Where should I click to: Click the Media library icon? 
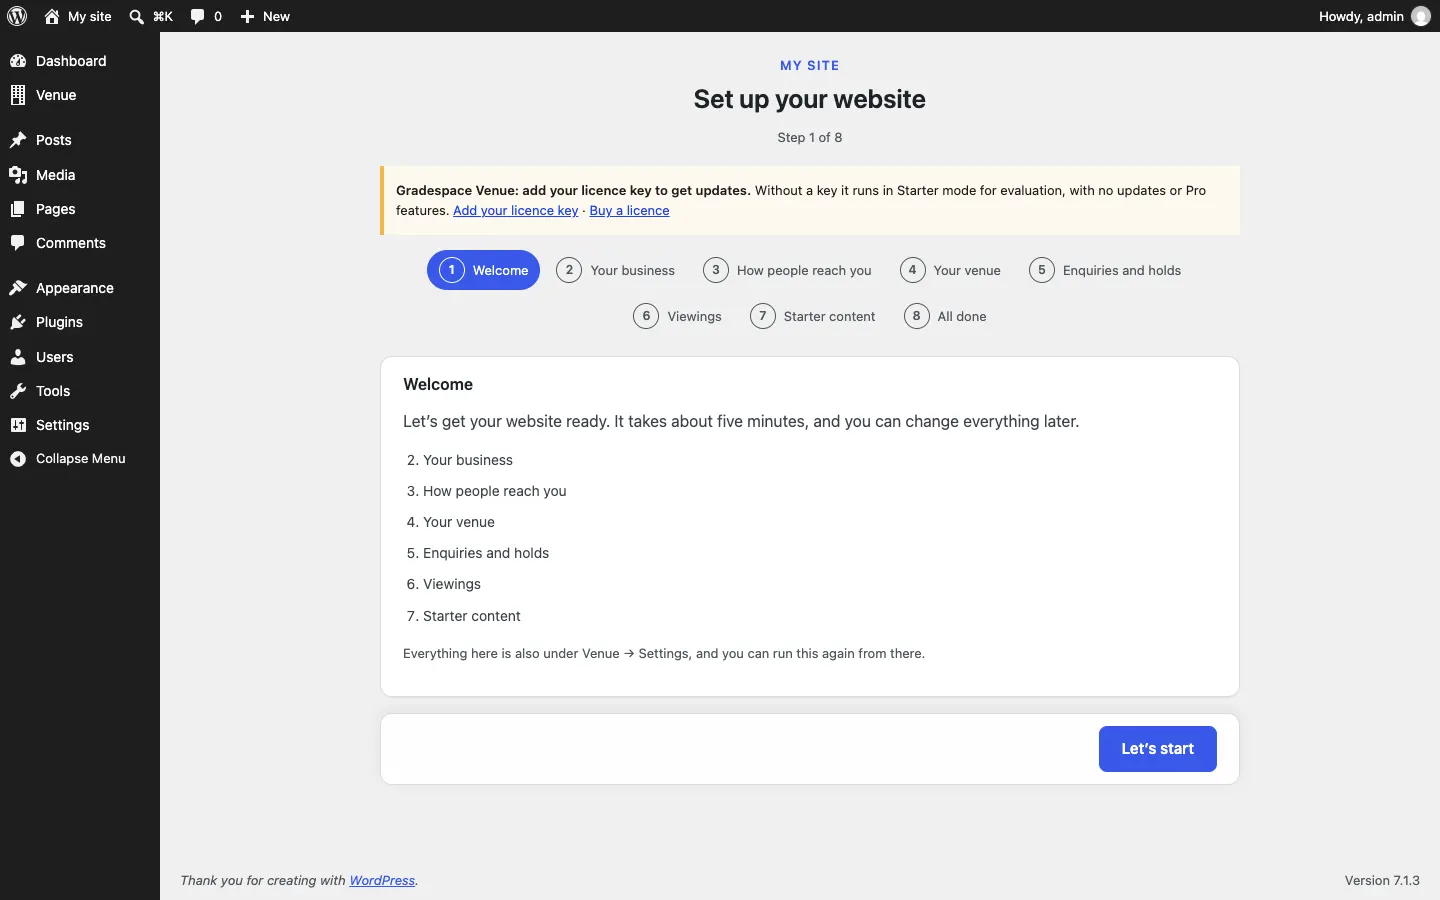tap(18, 175)
